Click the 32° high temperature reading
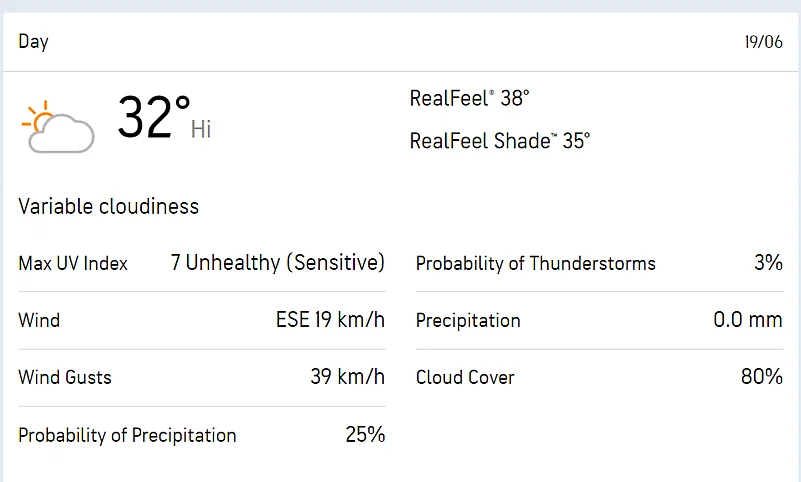 tap(153, 118)
